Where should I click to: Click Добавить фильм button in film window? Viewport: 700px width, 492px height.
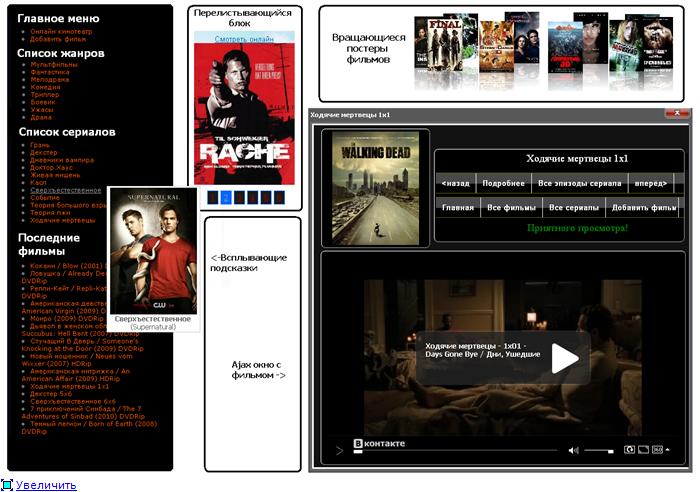click(x=644, y=208)
